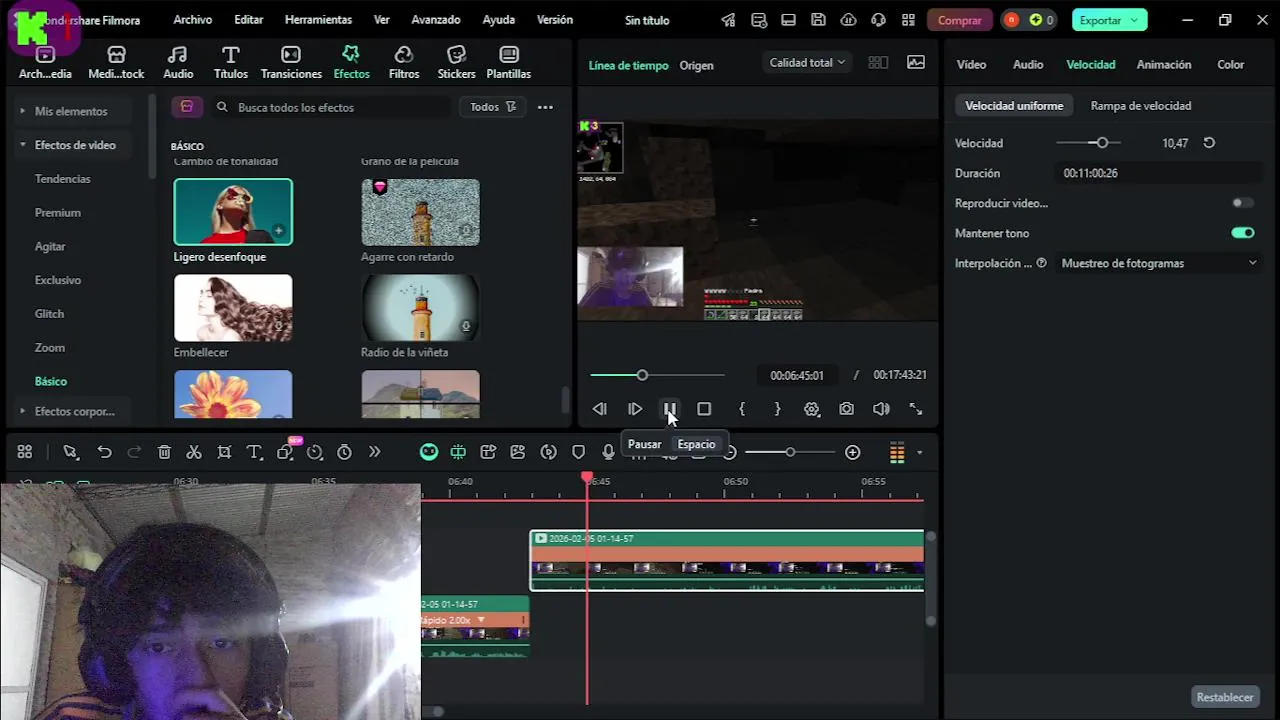Click the effects search input field
This screenshot has width=1280, height=720.
[x=331, y=107]
